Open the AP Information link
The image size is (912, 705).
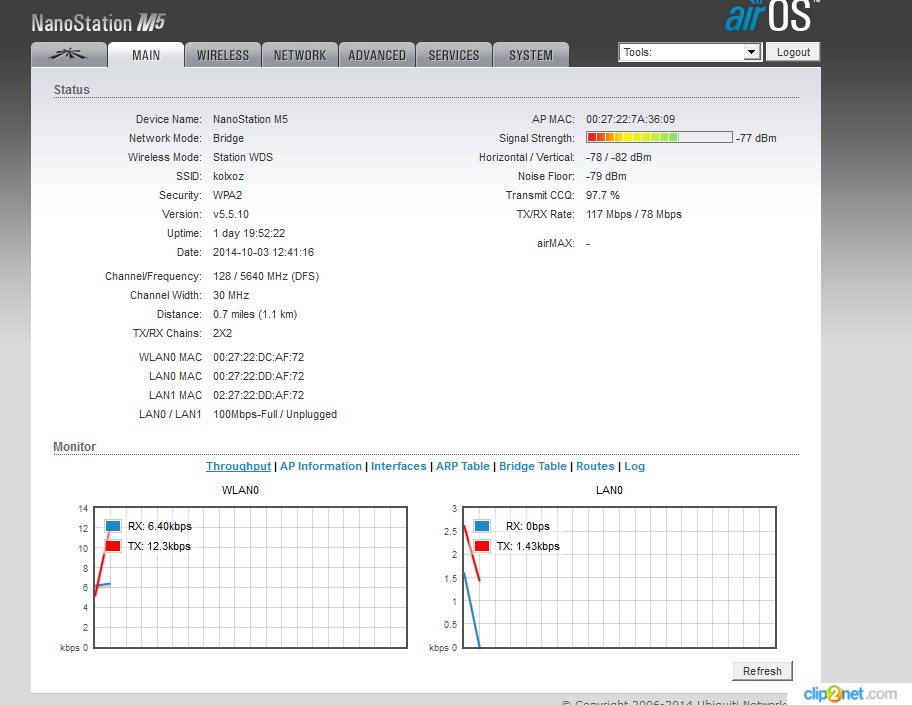[320, 466]
